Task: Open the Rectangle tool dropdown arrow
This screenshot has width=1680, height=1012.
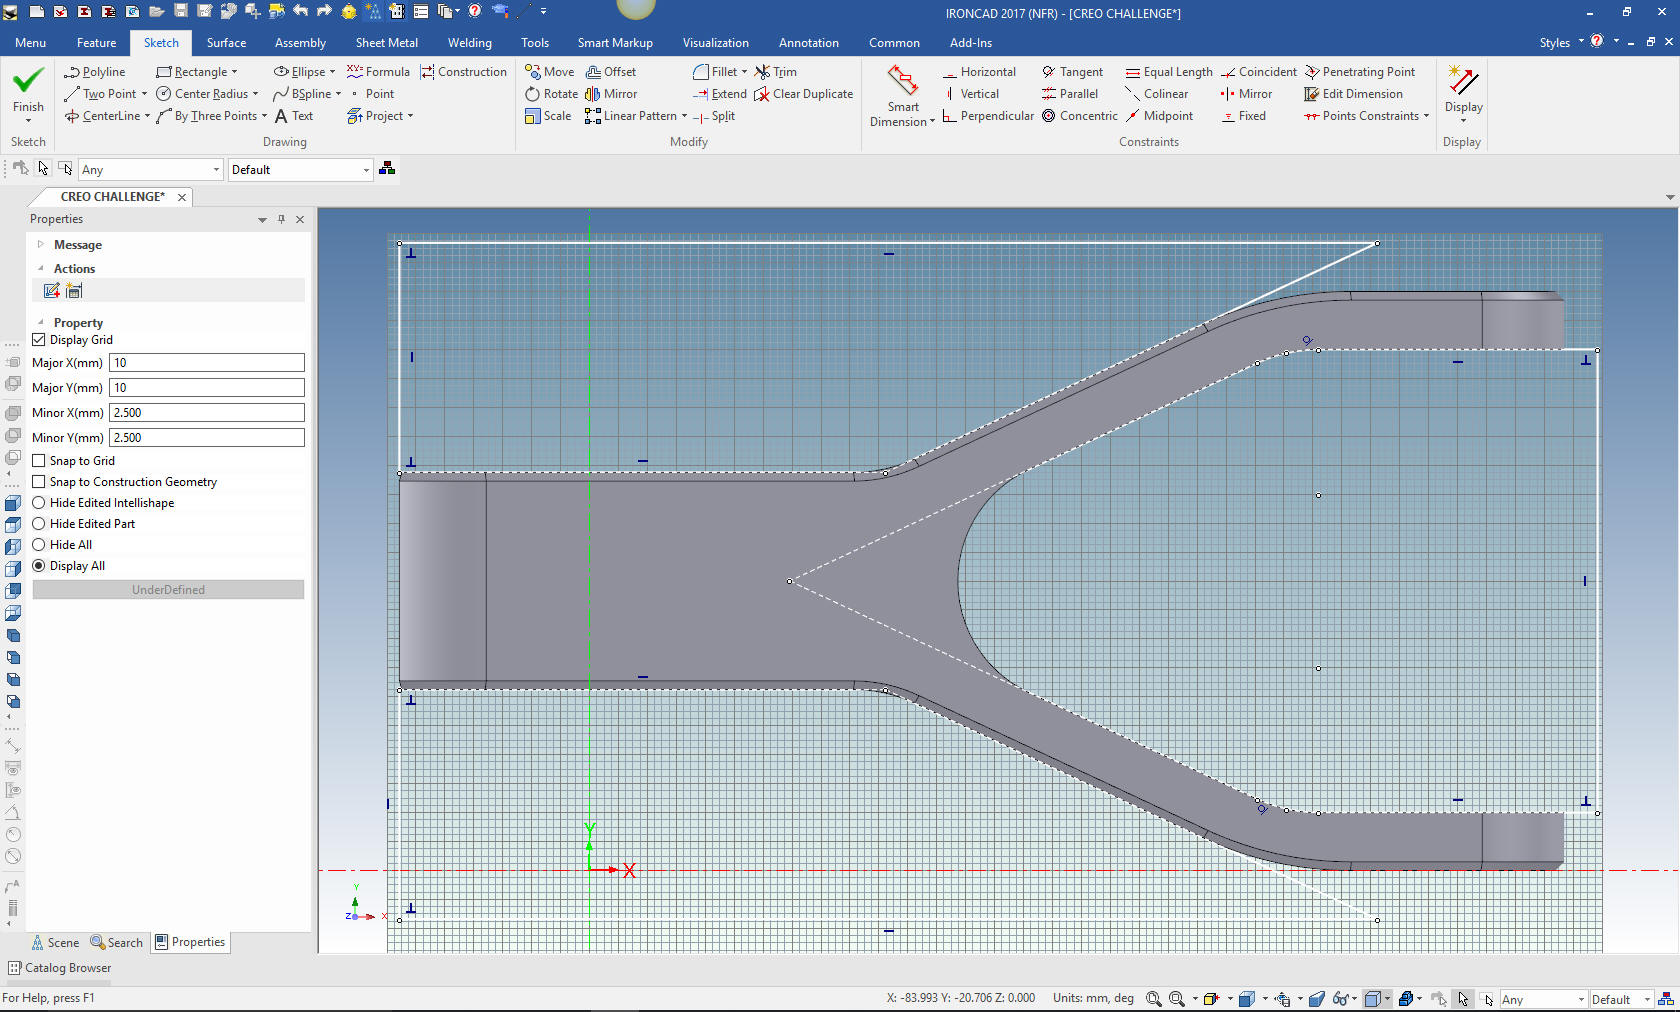Action: (235, 72)
